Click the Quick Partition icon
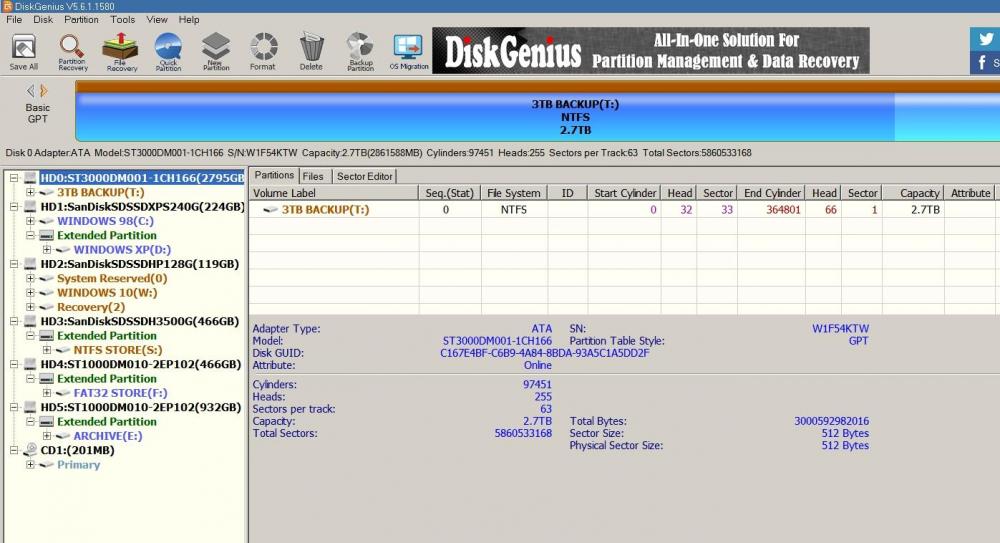Viewport: 1000px width, 543px height. 168,50
